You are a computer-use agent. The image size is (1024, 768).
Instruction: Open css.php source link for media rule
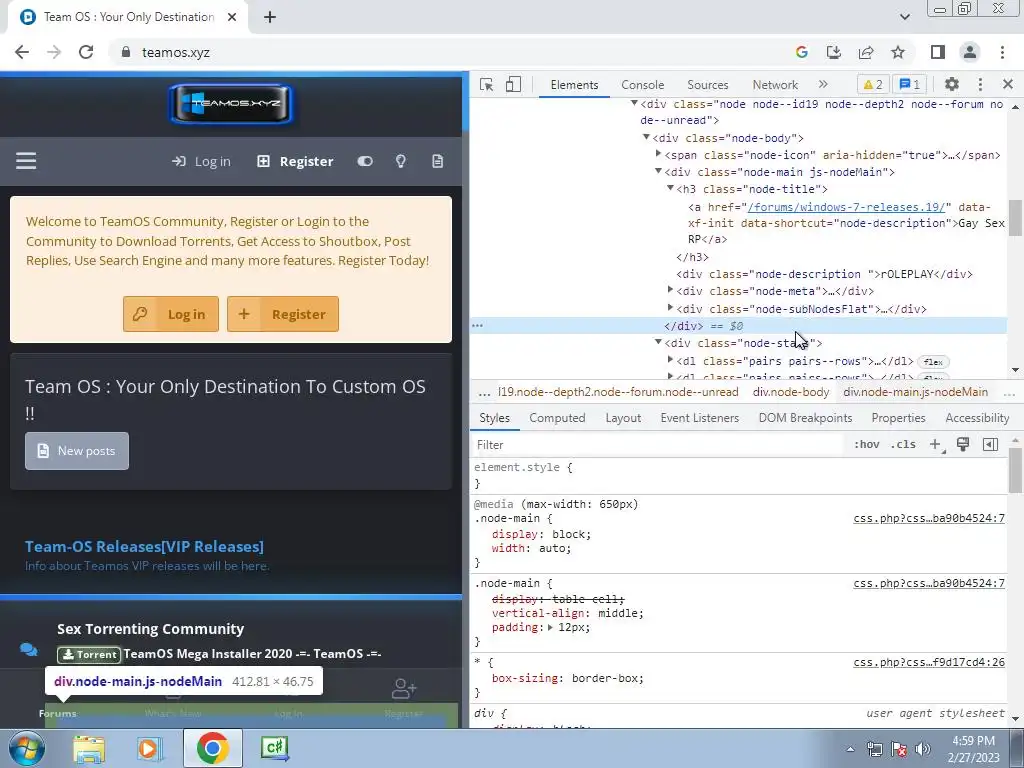point(929,519)
